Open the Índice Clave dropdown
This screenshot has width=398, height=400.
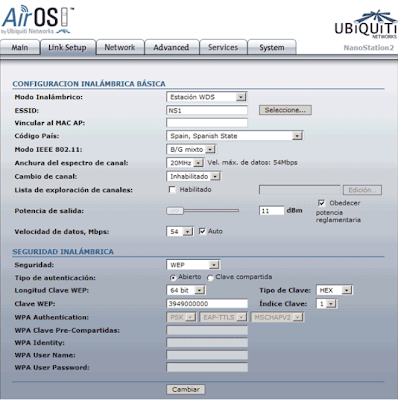pyautogui.click(x=327, y=303)
